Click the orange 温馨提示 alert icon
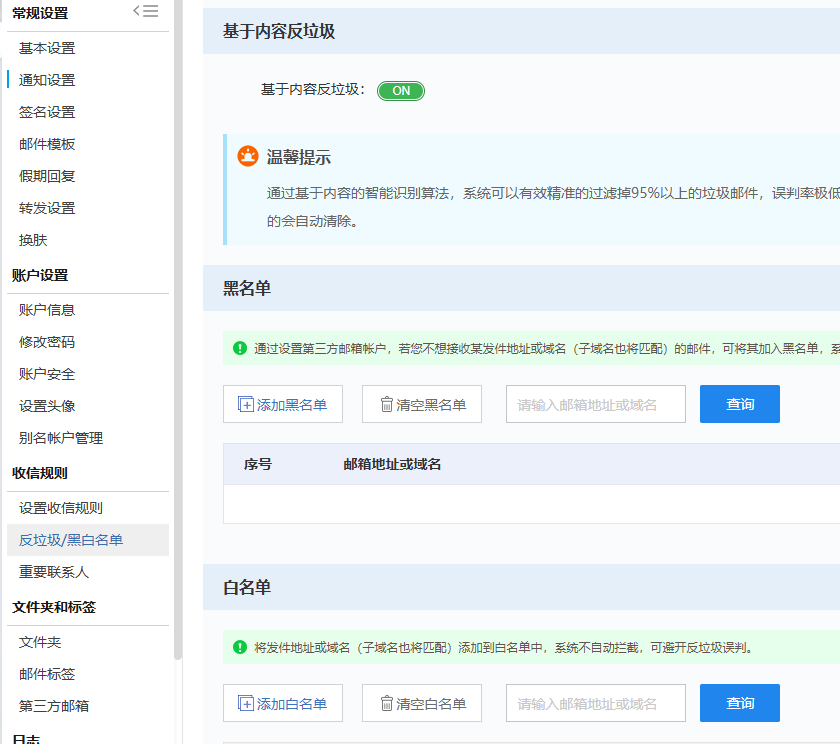 click(x=247, y=157)
